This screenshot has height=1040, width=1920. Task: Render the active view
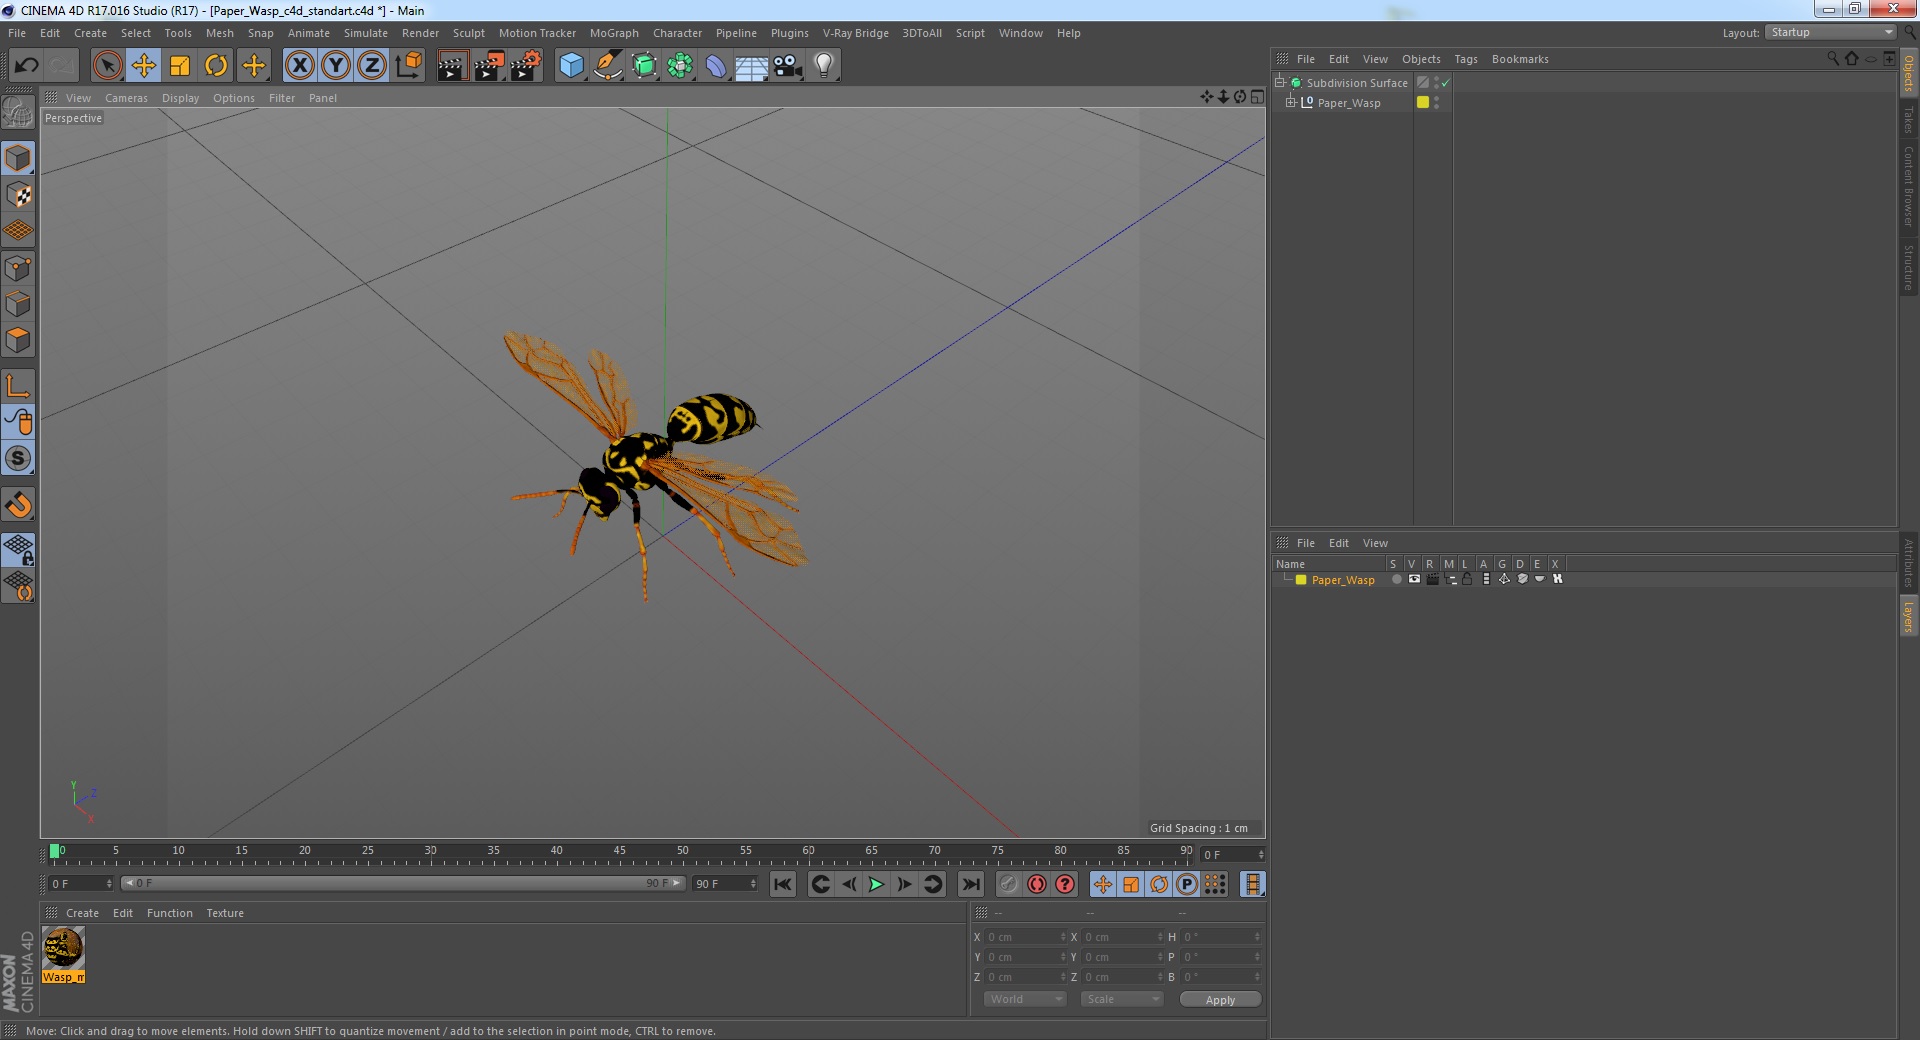coord(452,66)
